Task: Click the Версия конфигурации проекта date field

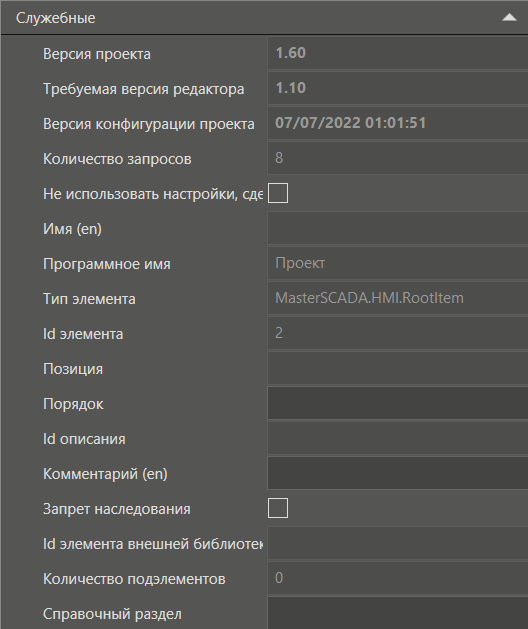Action: click(x=398, y=123)
